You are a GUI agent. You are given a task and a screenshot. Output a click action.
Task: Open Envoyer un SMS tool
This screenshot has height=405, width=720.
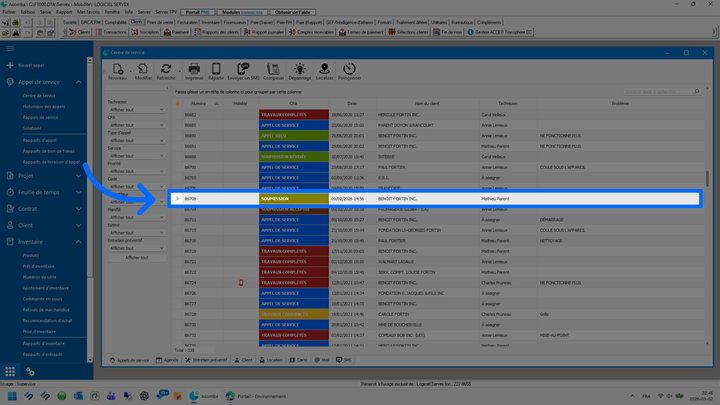pos(243,69)
